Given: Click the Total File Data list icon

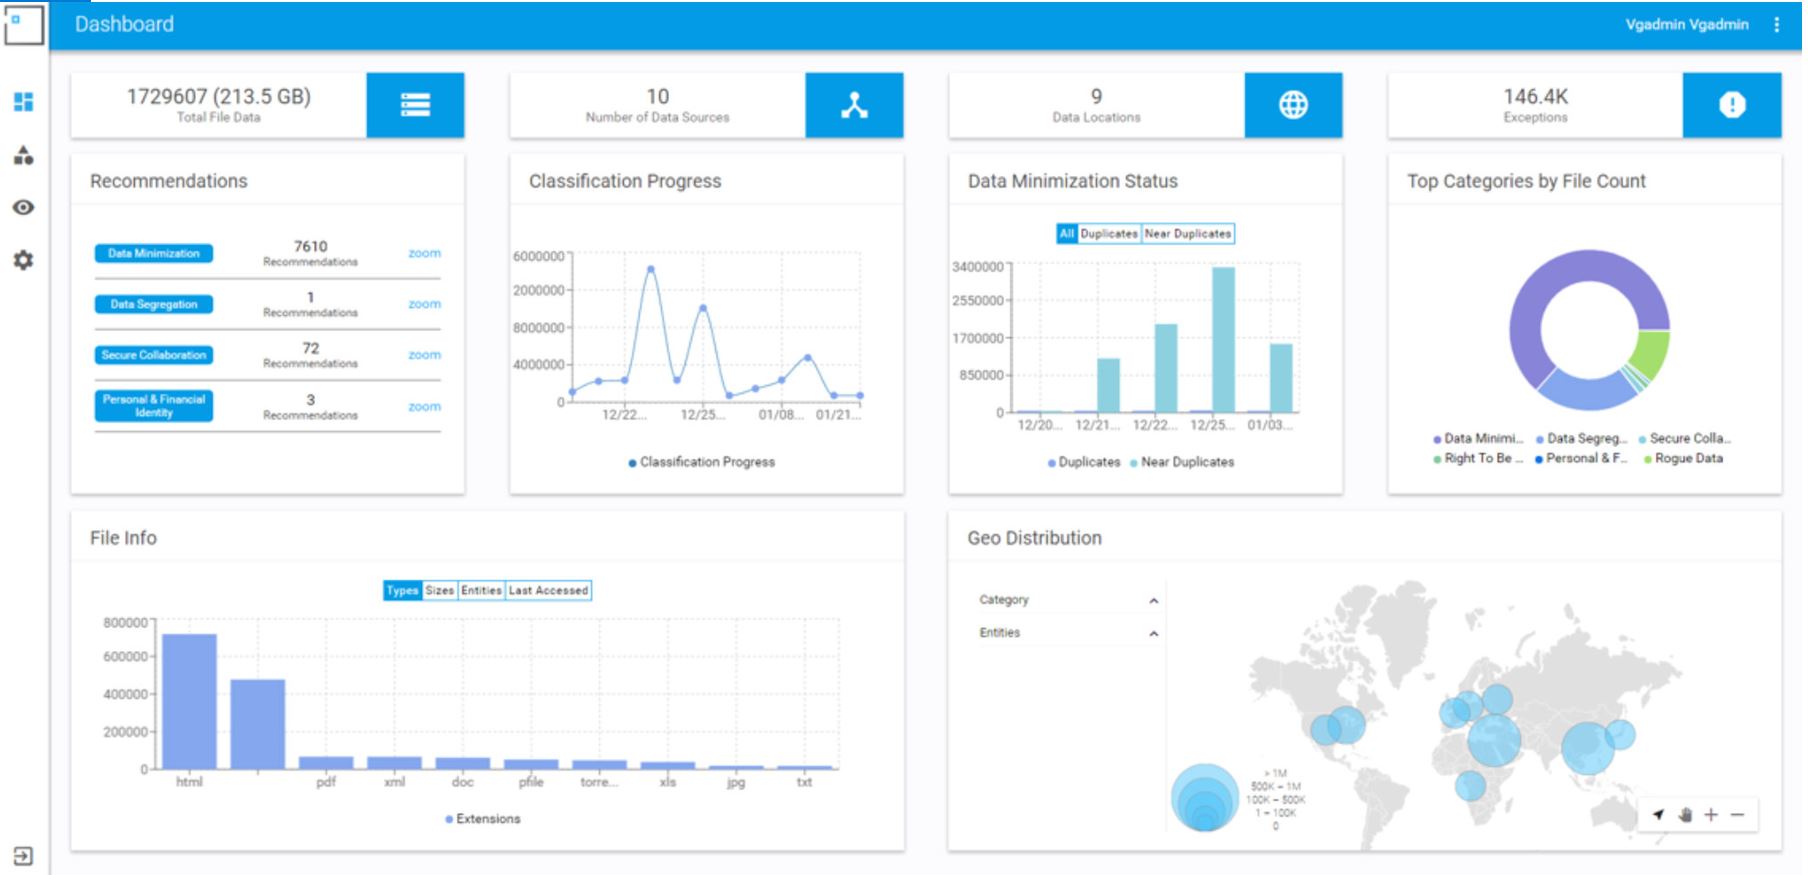Looking at the screenshot, I should pos(415,105).
